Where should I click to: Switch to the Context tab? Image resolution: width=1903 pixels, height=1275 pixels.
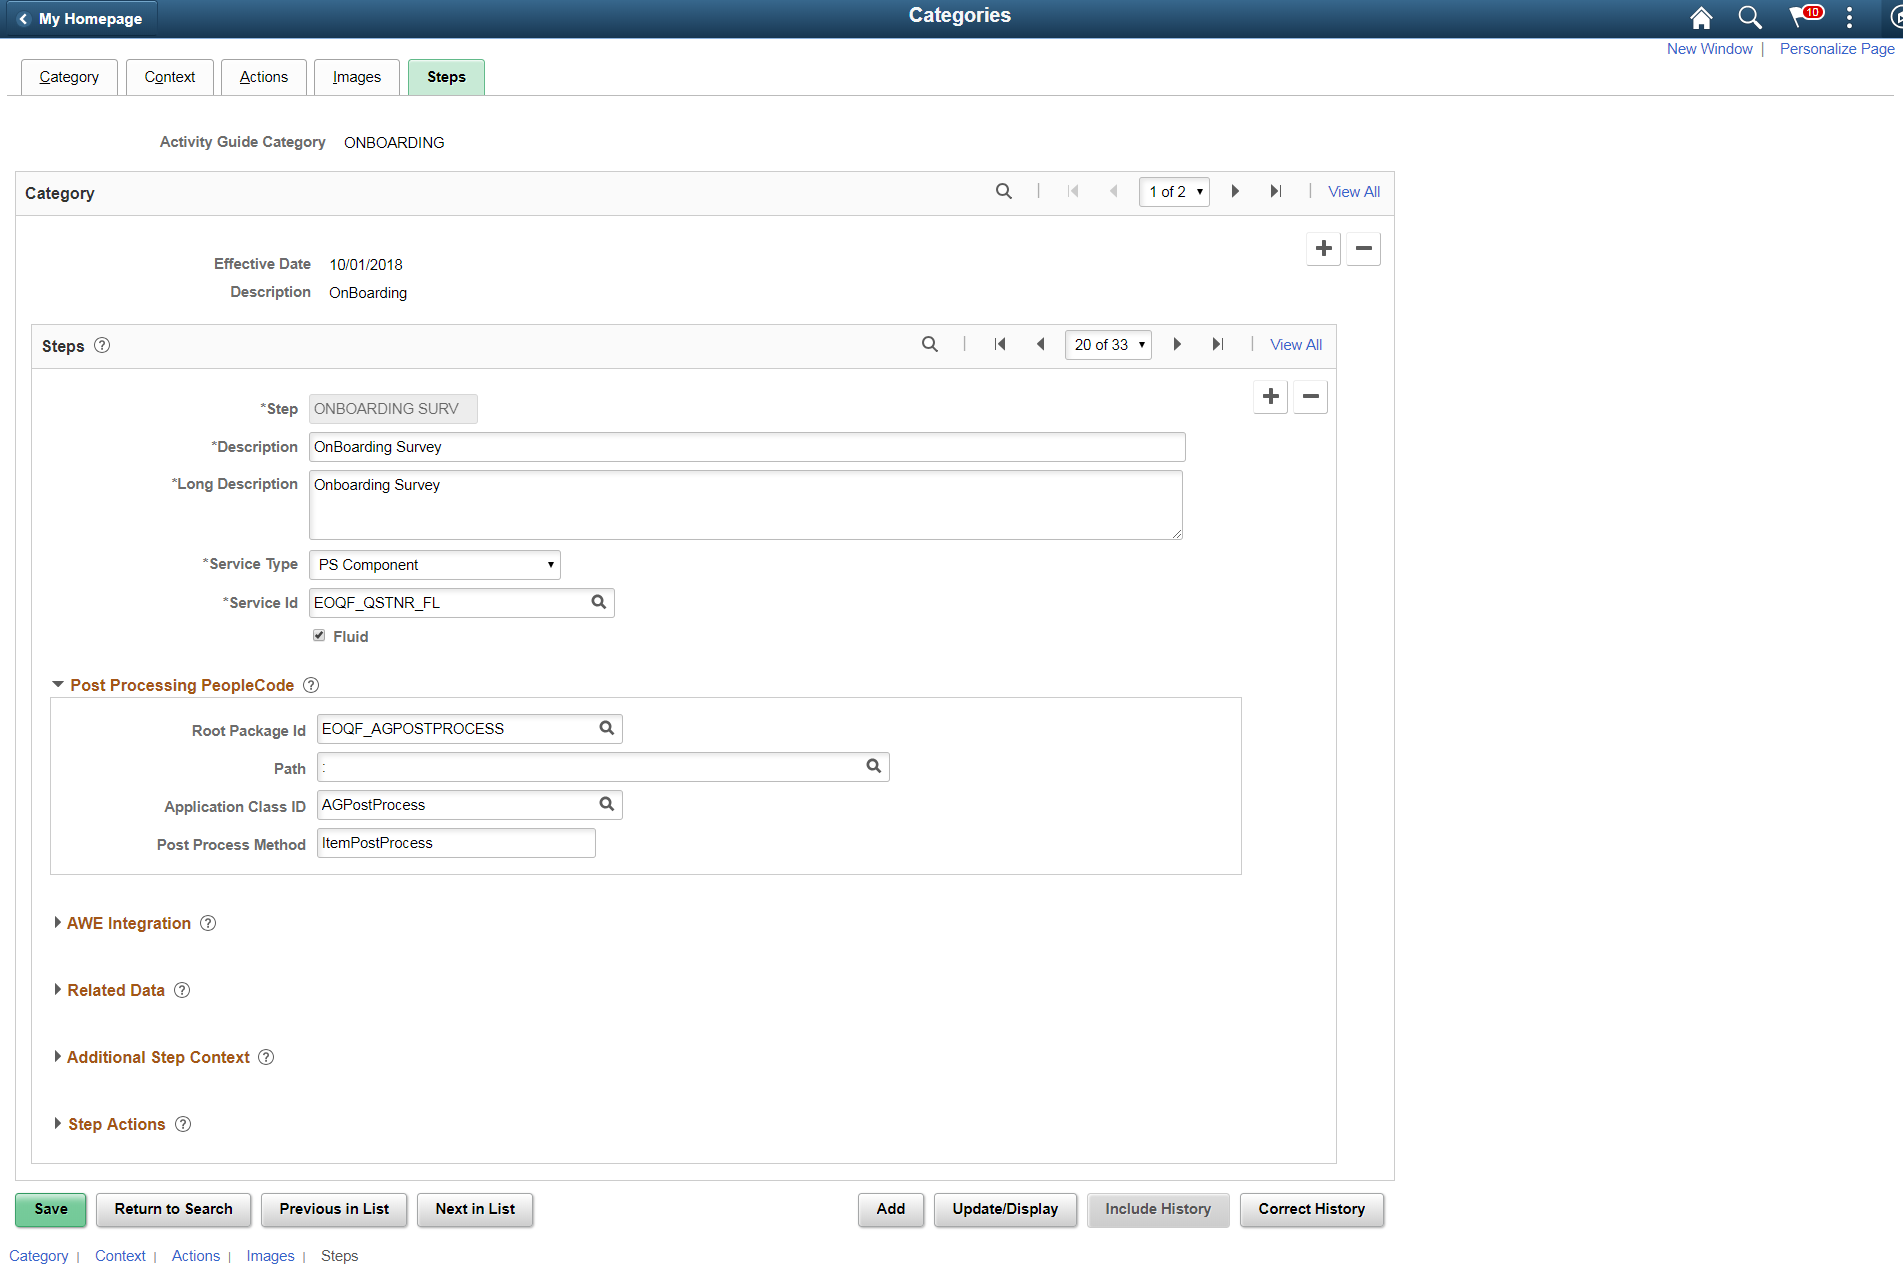pyautogui.click(x=169, y=76)
